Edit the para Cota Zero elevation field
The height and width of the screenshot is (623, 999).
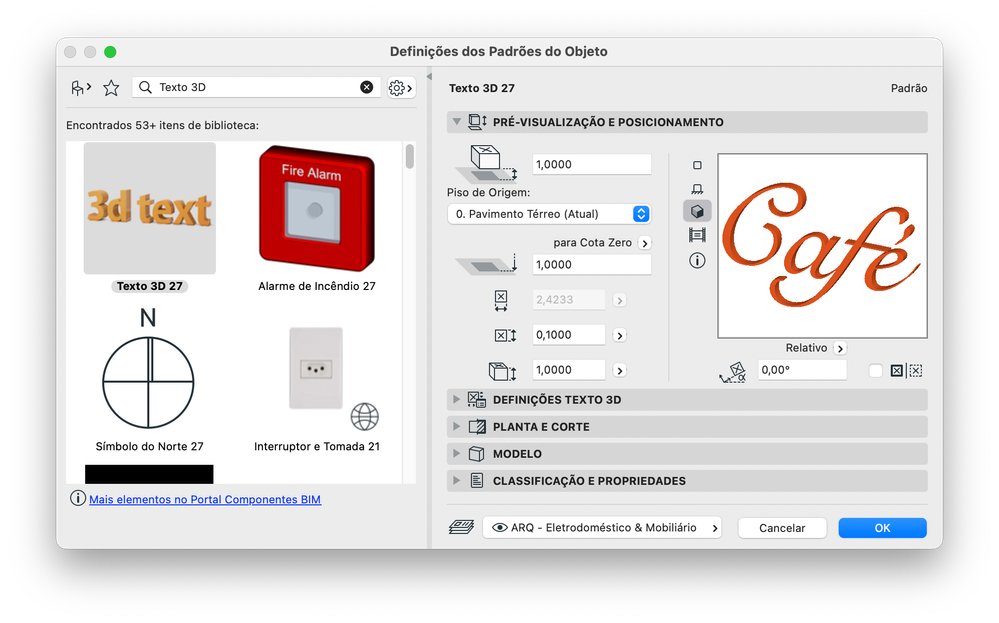pyautogui.click(x=591, y=264)
